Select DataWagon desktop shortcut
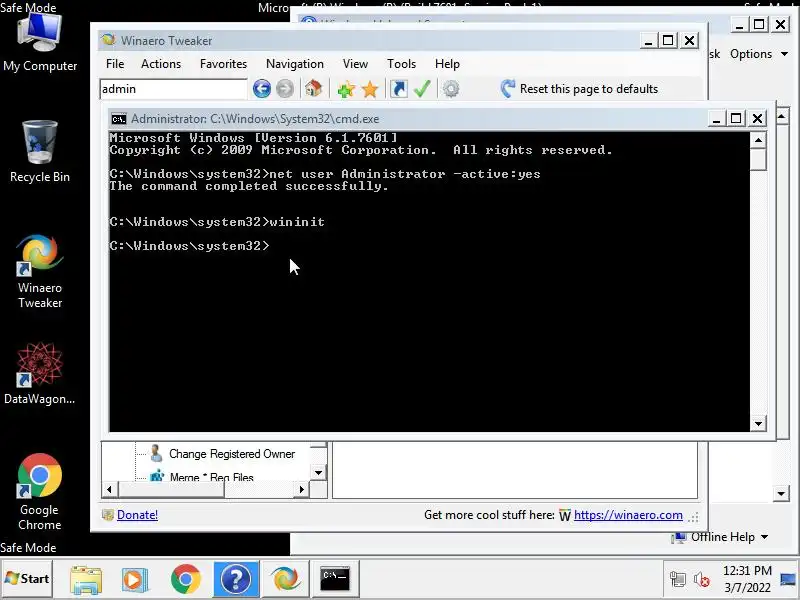 pos(40,374)
